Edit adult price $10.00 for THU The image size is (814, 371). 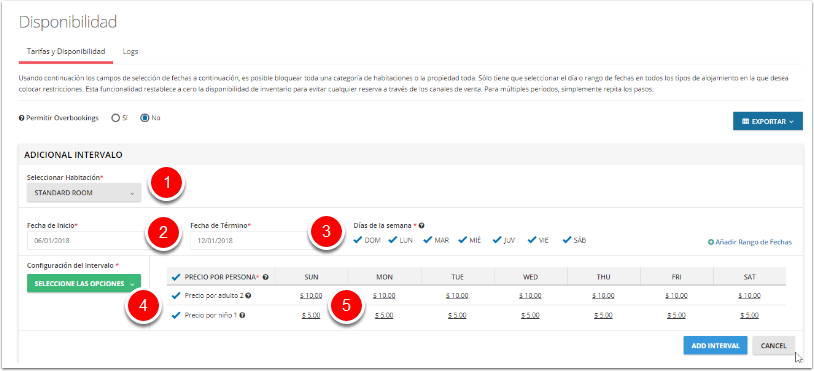point(603,296)
